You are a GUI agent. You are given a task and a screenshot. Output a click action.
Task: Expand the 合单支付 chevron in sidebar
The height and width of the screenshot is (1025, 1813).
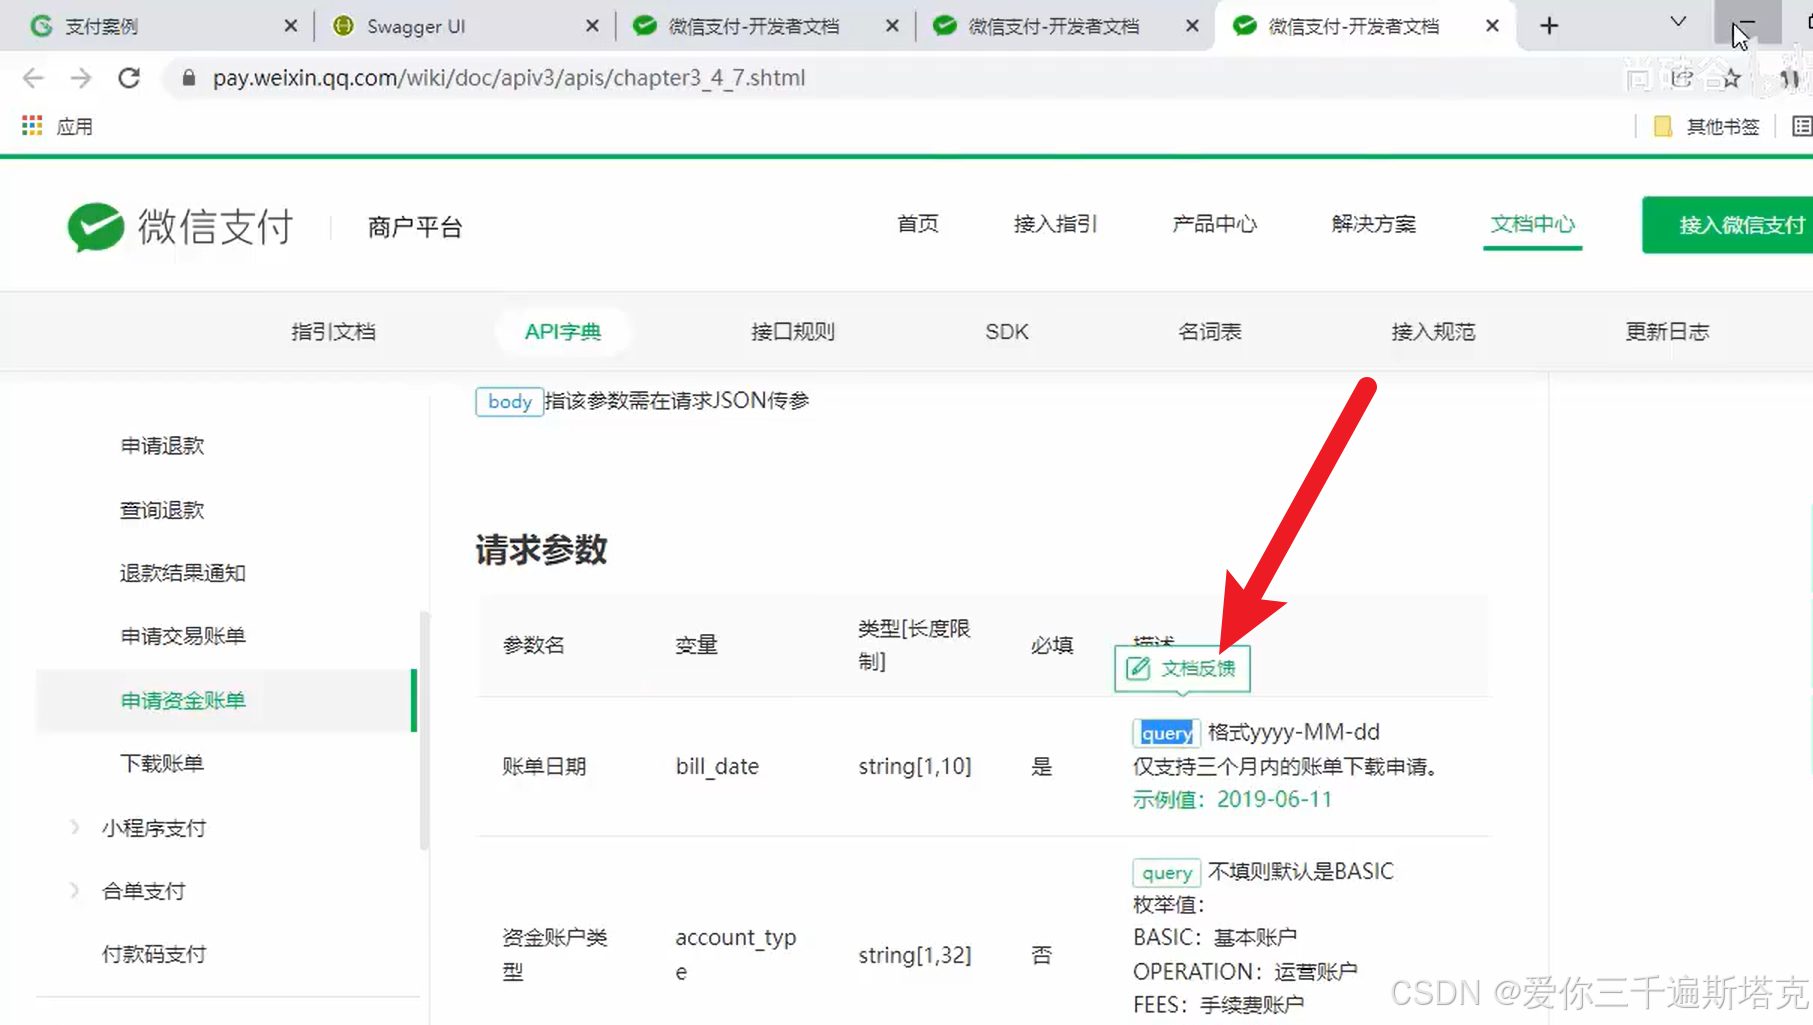click(x=75, y=890)
